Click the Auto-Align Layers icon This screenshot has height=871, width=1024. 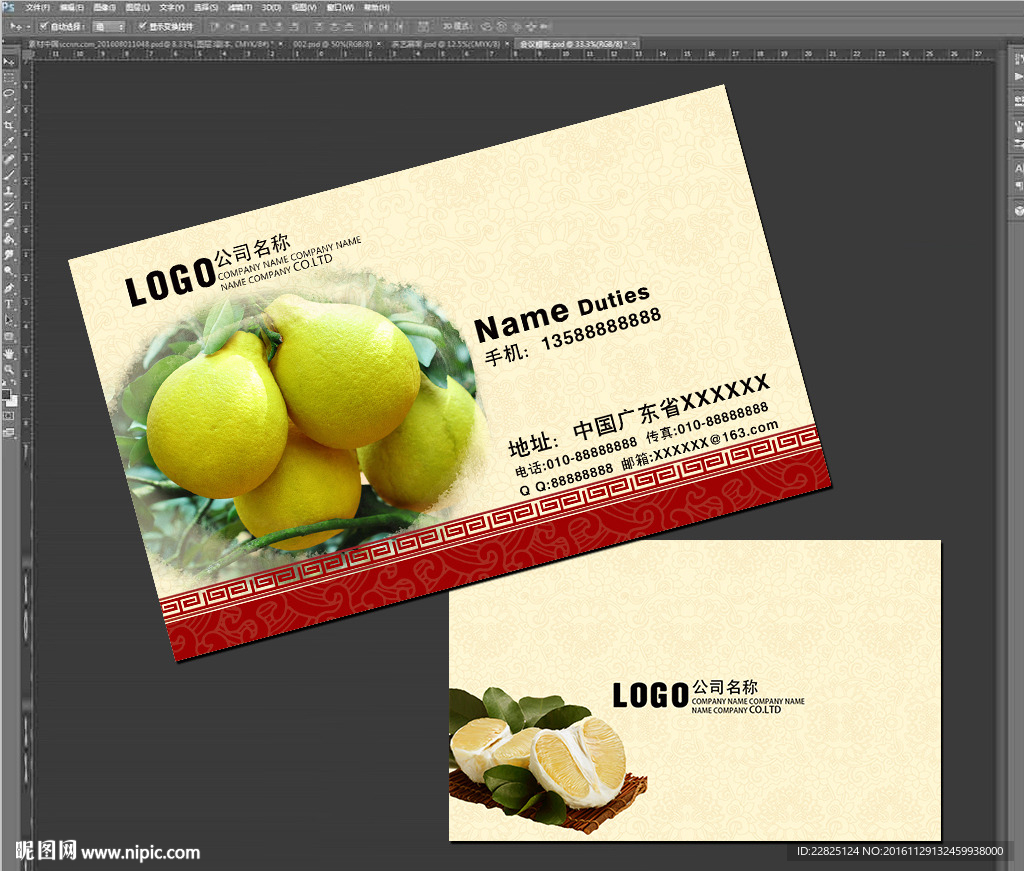tap(423, 26)
